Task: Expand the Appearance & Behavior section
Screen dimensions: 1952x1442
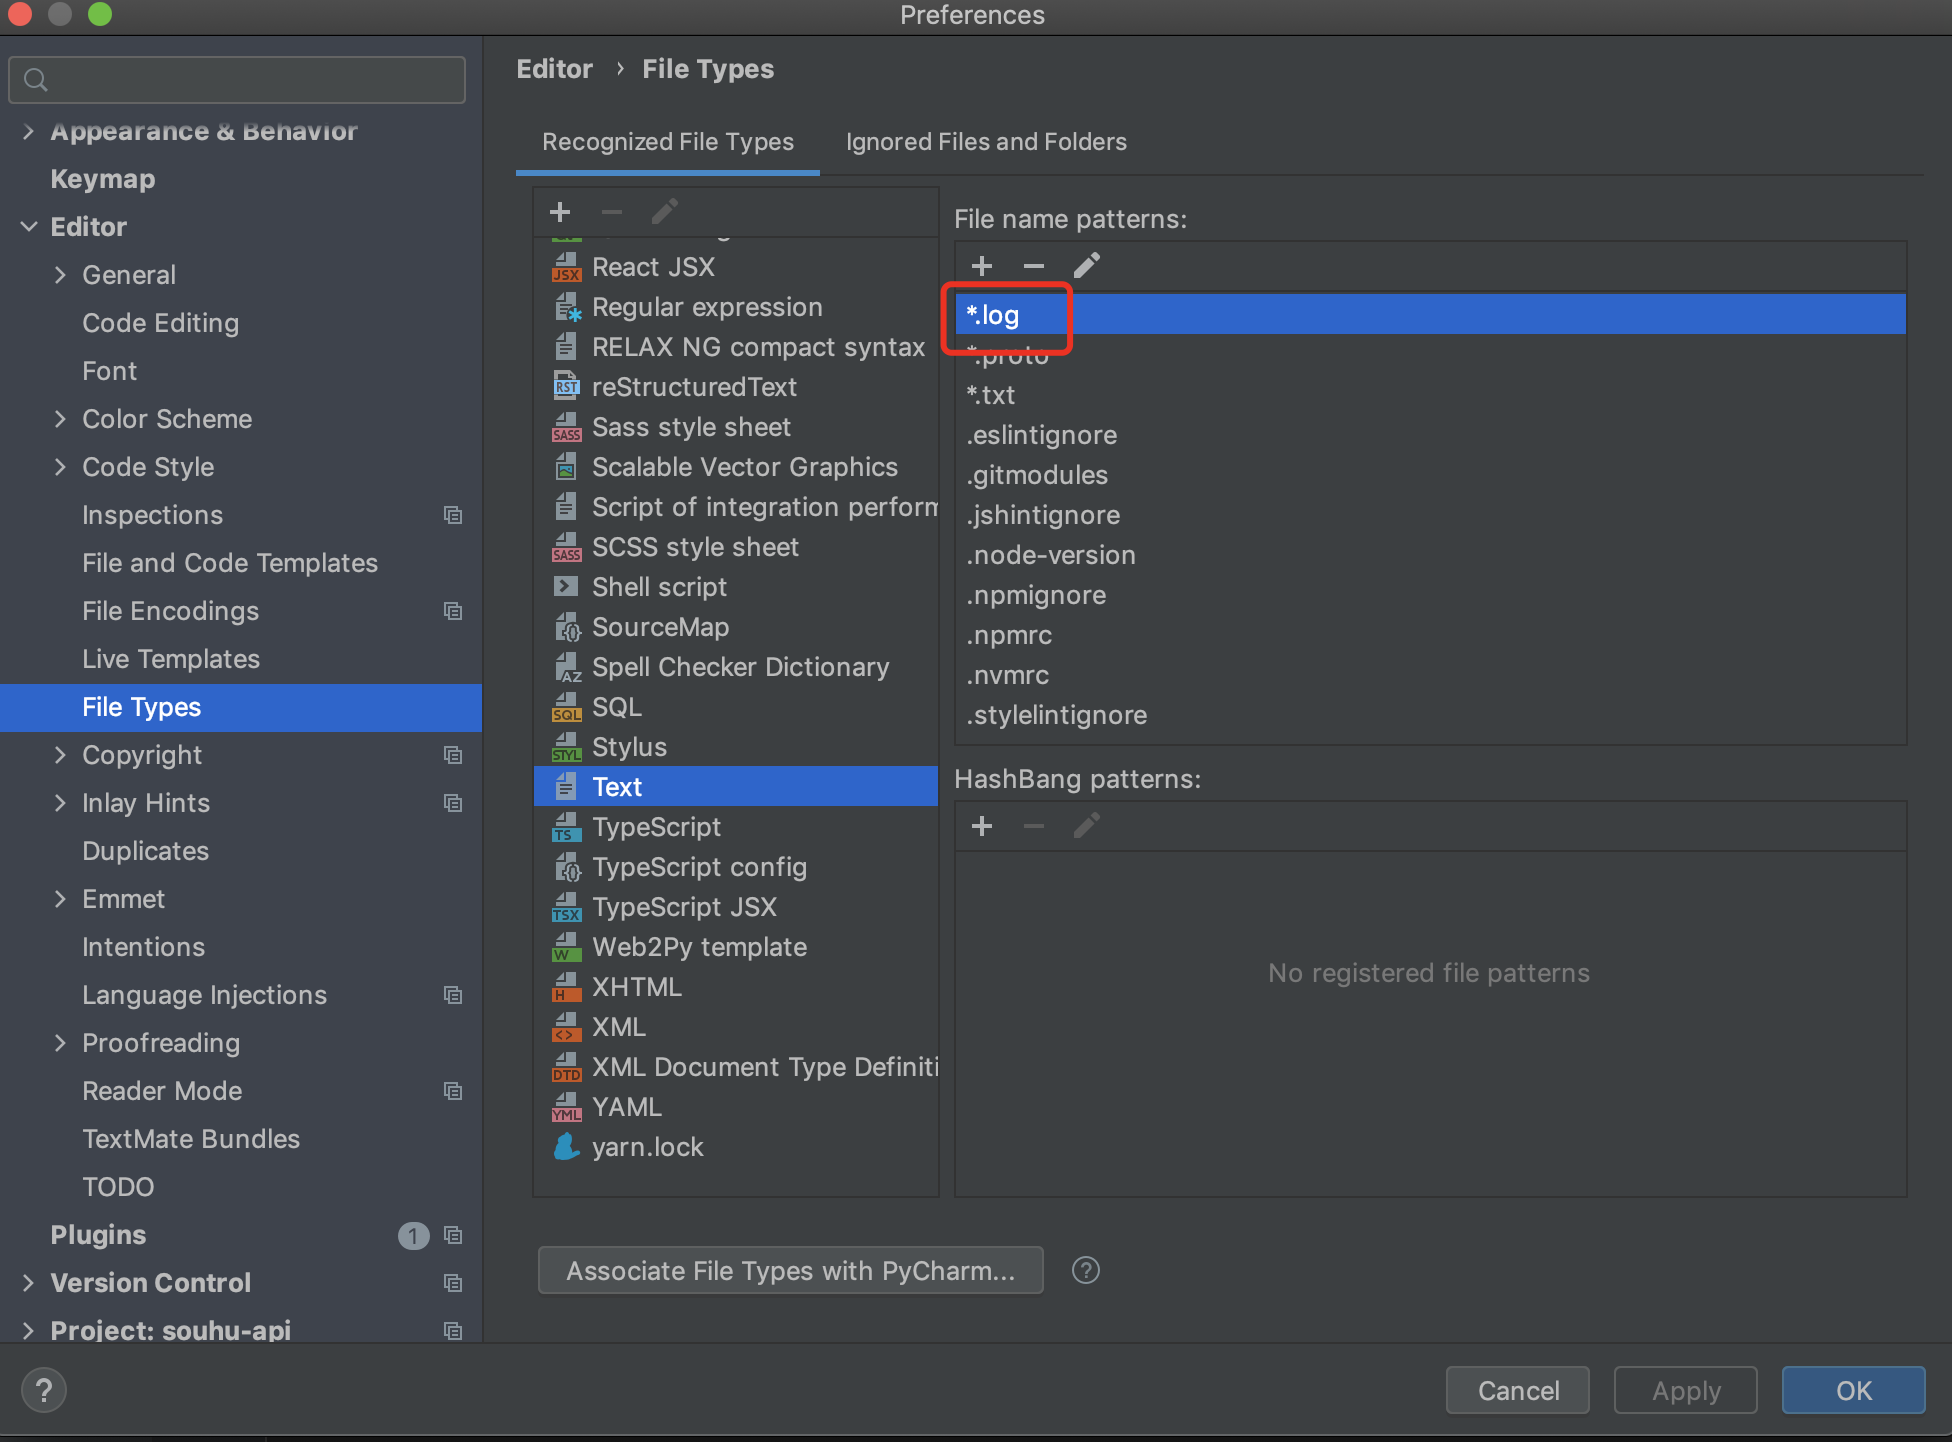Action: click(28, 131)
